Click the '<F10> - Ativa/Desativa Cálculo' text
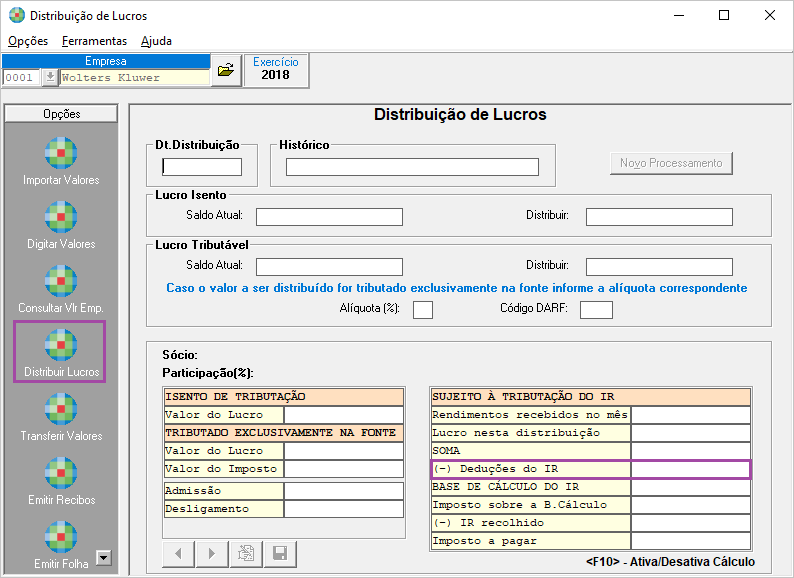Image resolution: width=794 pixels, height=578 pixels. tap(670, 562)
